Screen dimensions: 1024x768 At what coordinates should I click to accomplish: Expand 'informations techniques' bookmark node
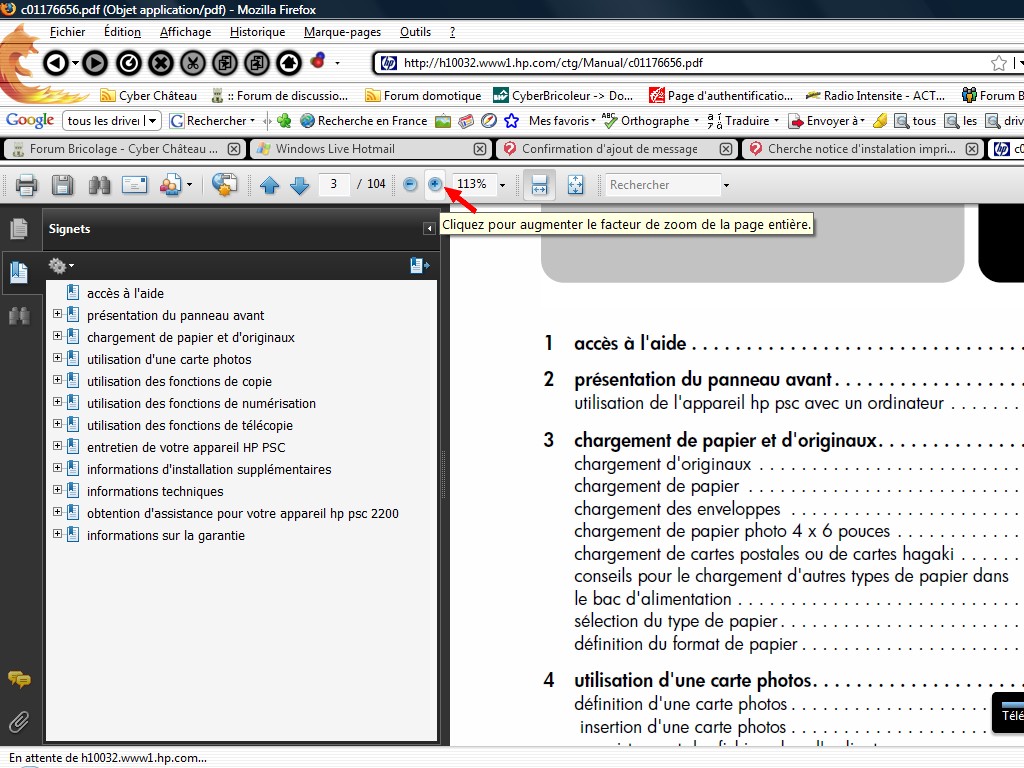pos(57,491)
